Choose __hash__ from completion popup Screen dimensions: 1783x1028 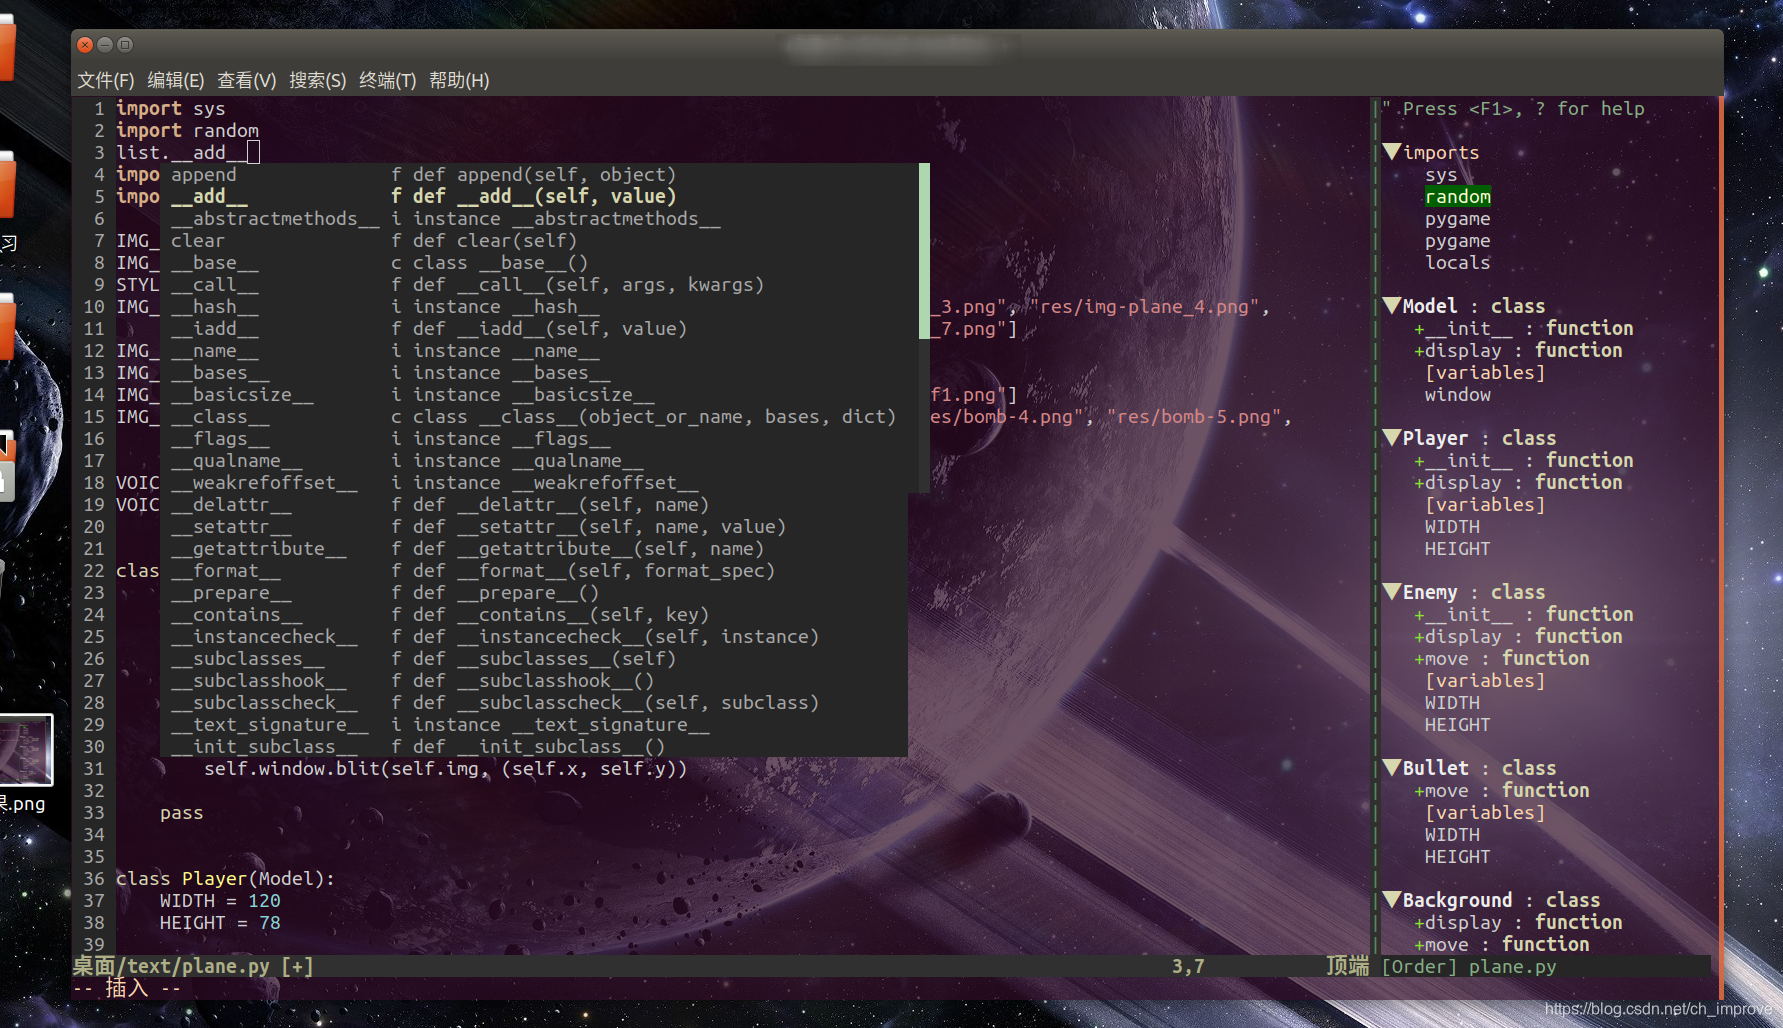(x=539, y=306)
